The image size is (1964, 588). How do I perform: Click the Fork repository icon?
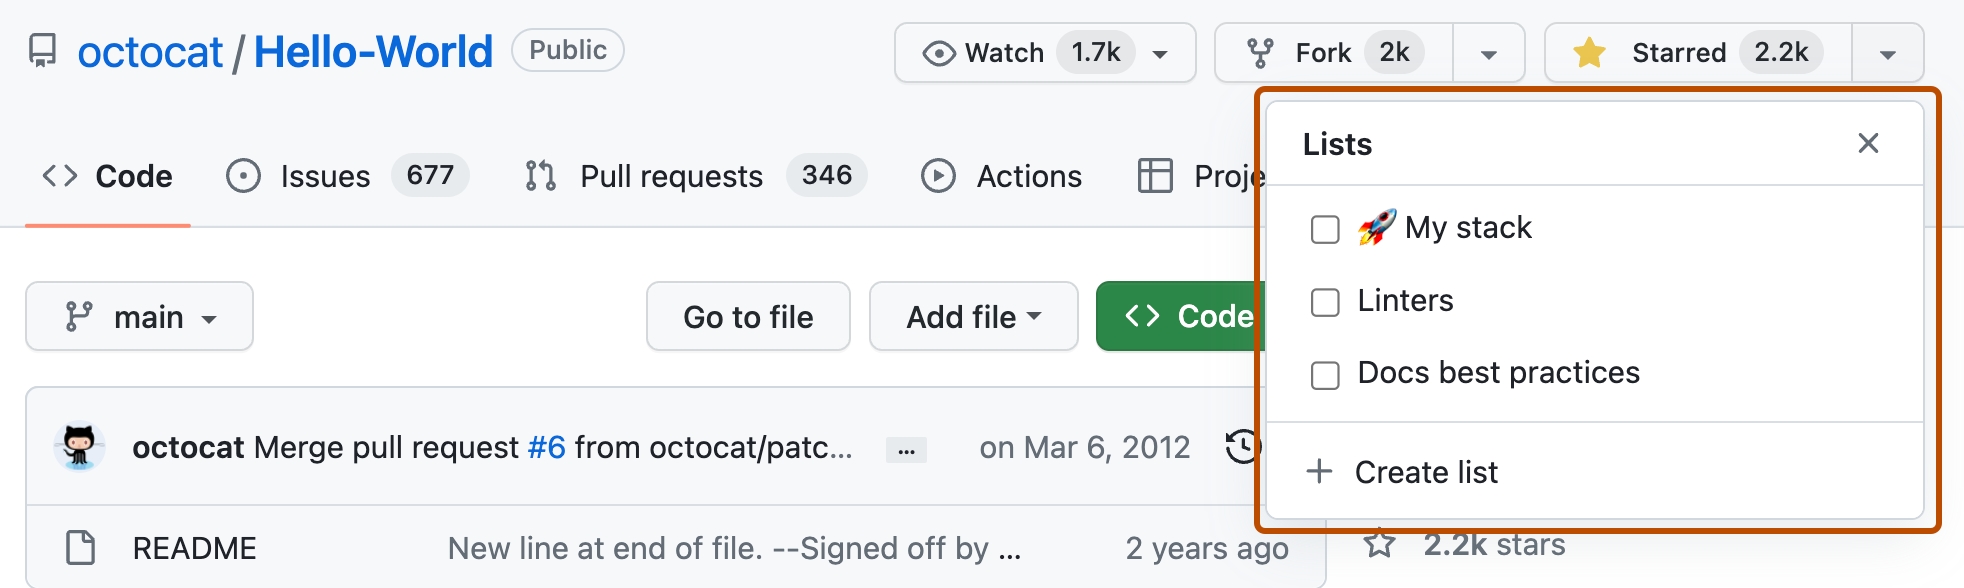pyautogui.click(x=1260, y=53)
